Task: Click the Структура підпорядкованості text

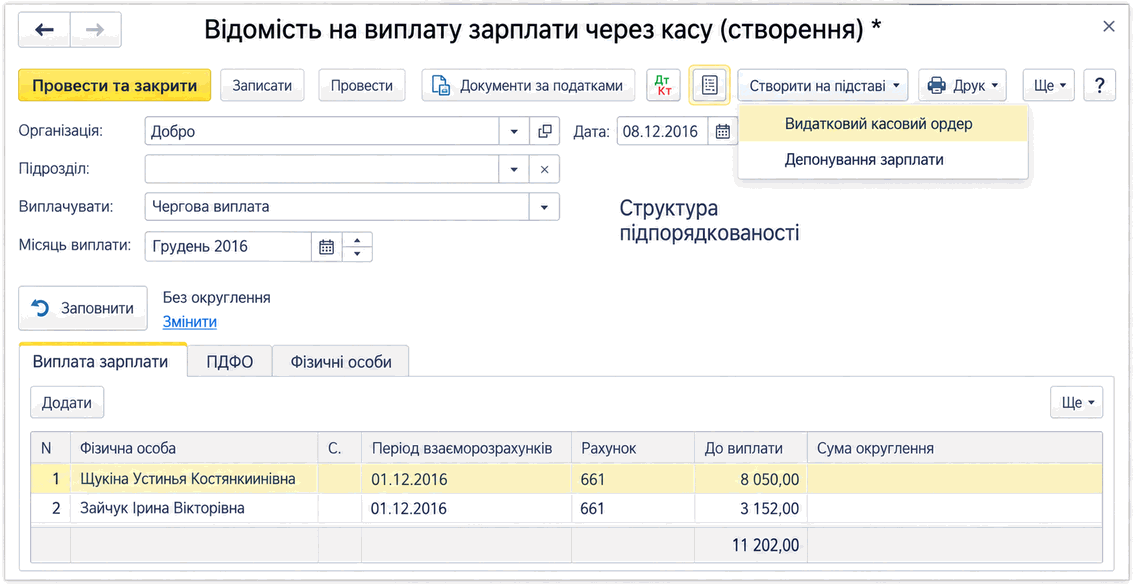Action: coord(709,221)
